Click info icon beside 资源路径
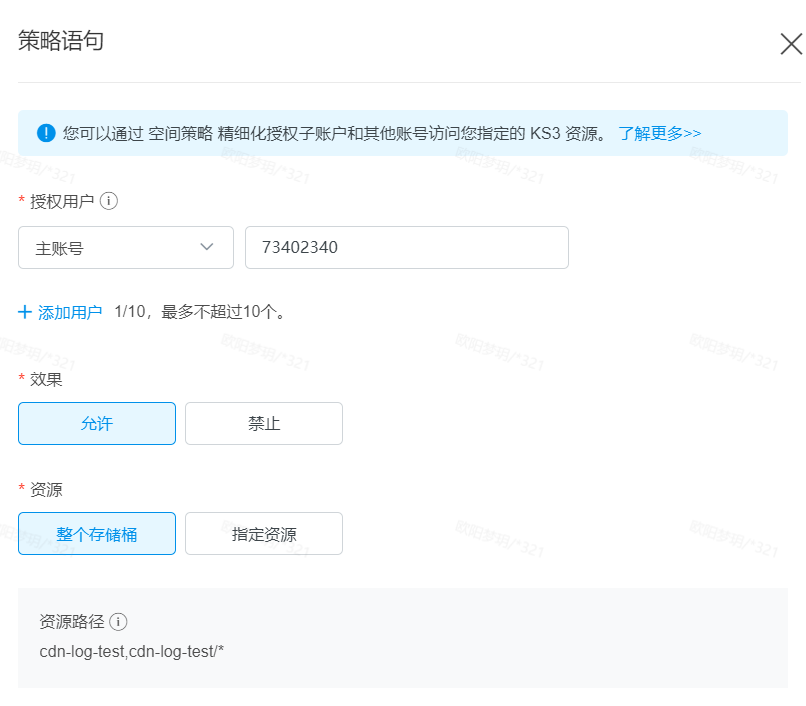Screen dimensions: 806x706 118,622
